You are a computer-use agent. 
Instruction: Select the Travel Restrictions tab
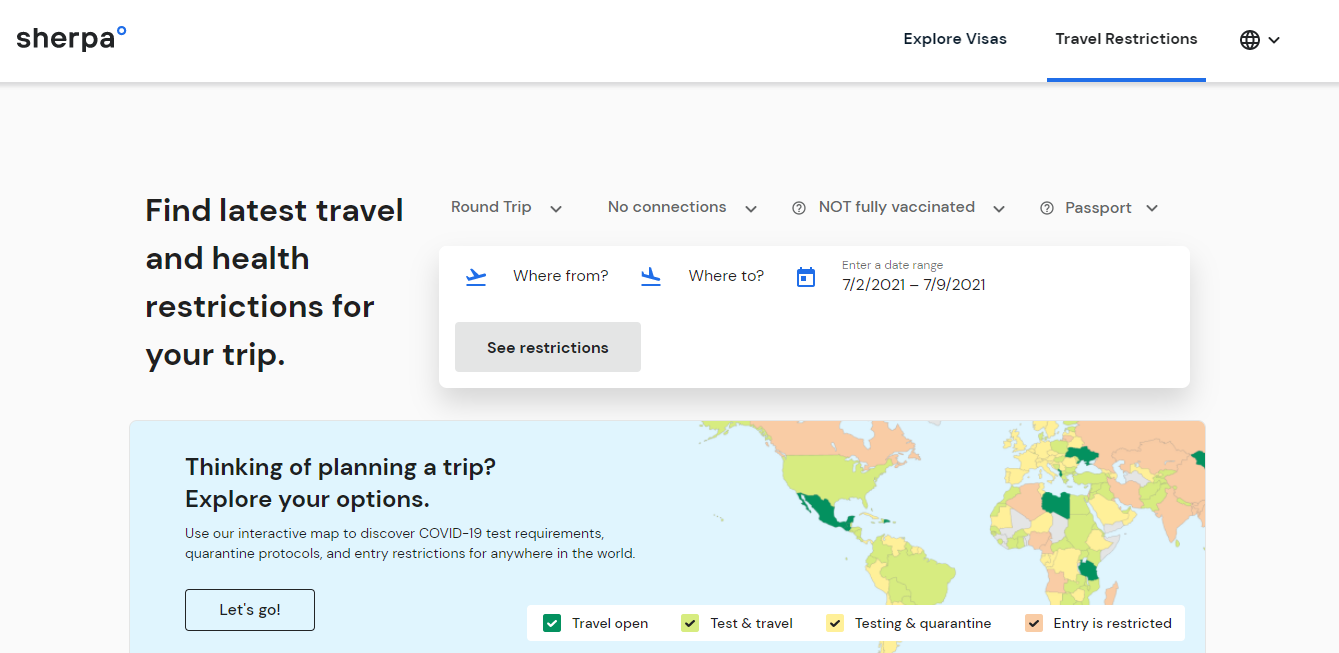pos(1126,39)
